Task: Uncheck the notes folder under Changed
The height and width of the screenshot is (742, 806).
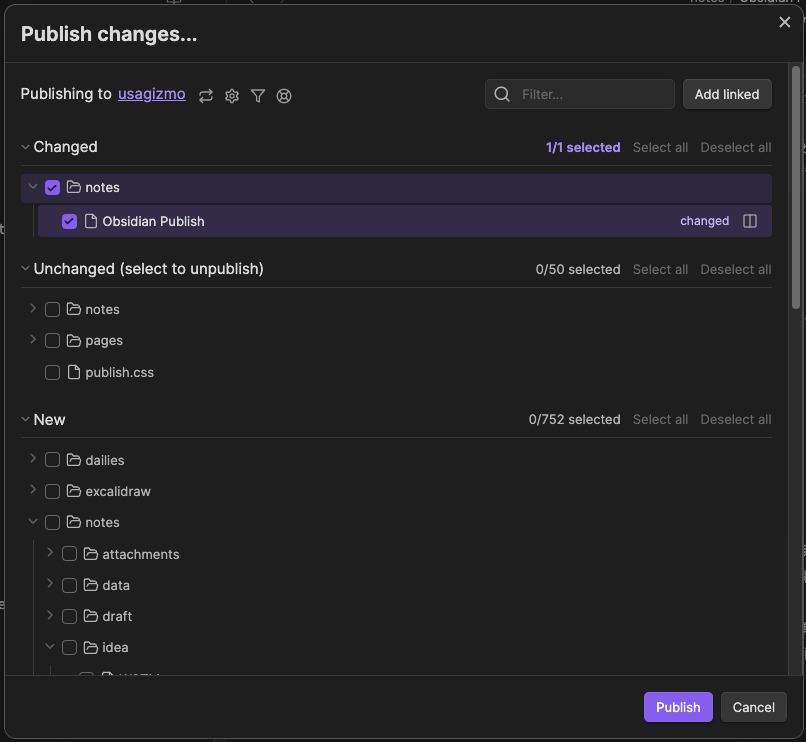Action: (x=52, y=187)
